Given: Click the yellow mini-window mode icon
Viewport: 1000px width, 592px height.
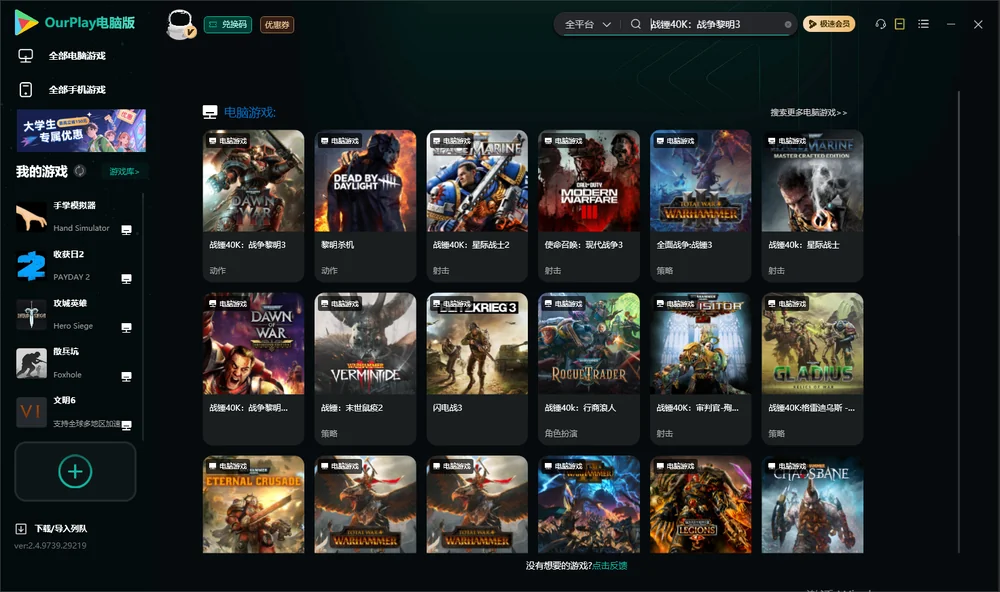Looking at the screenshot, I should tap(900, 24).
